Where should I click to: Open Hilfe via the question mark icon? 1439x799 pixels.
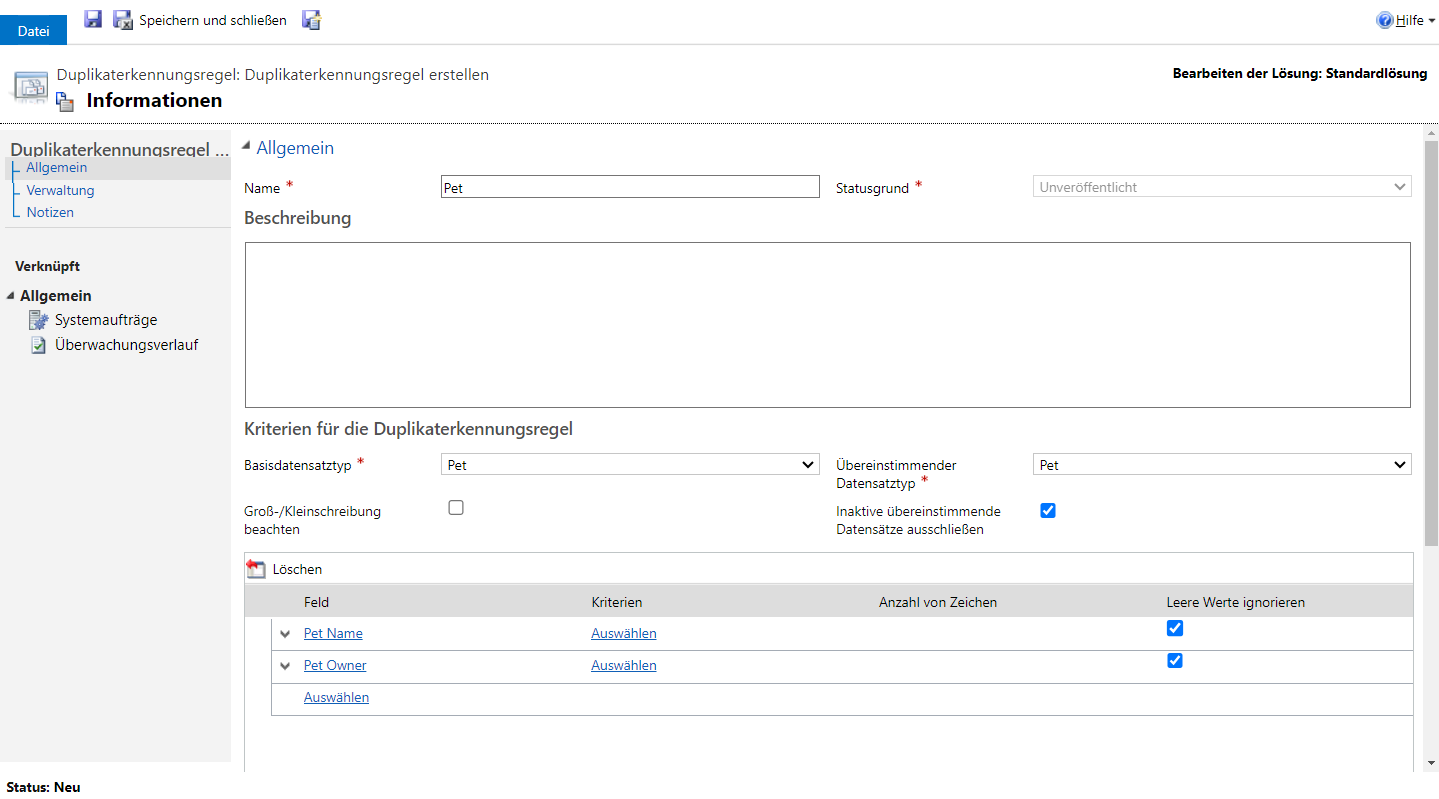[1385, 20]
